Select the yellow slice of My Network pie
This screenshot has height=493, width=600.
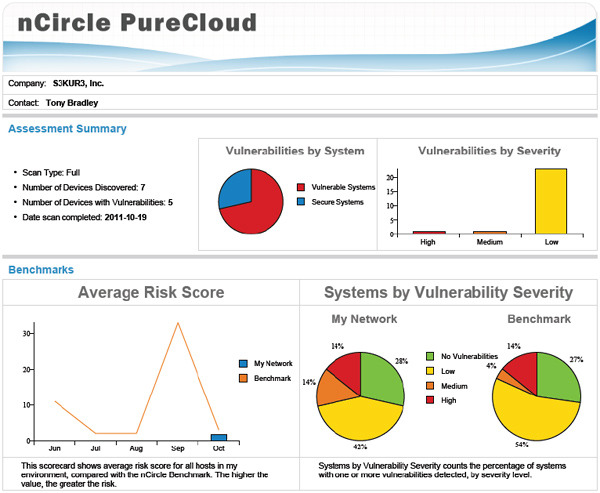click(360, 419)
